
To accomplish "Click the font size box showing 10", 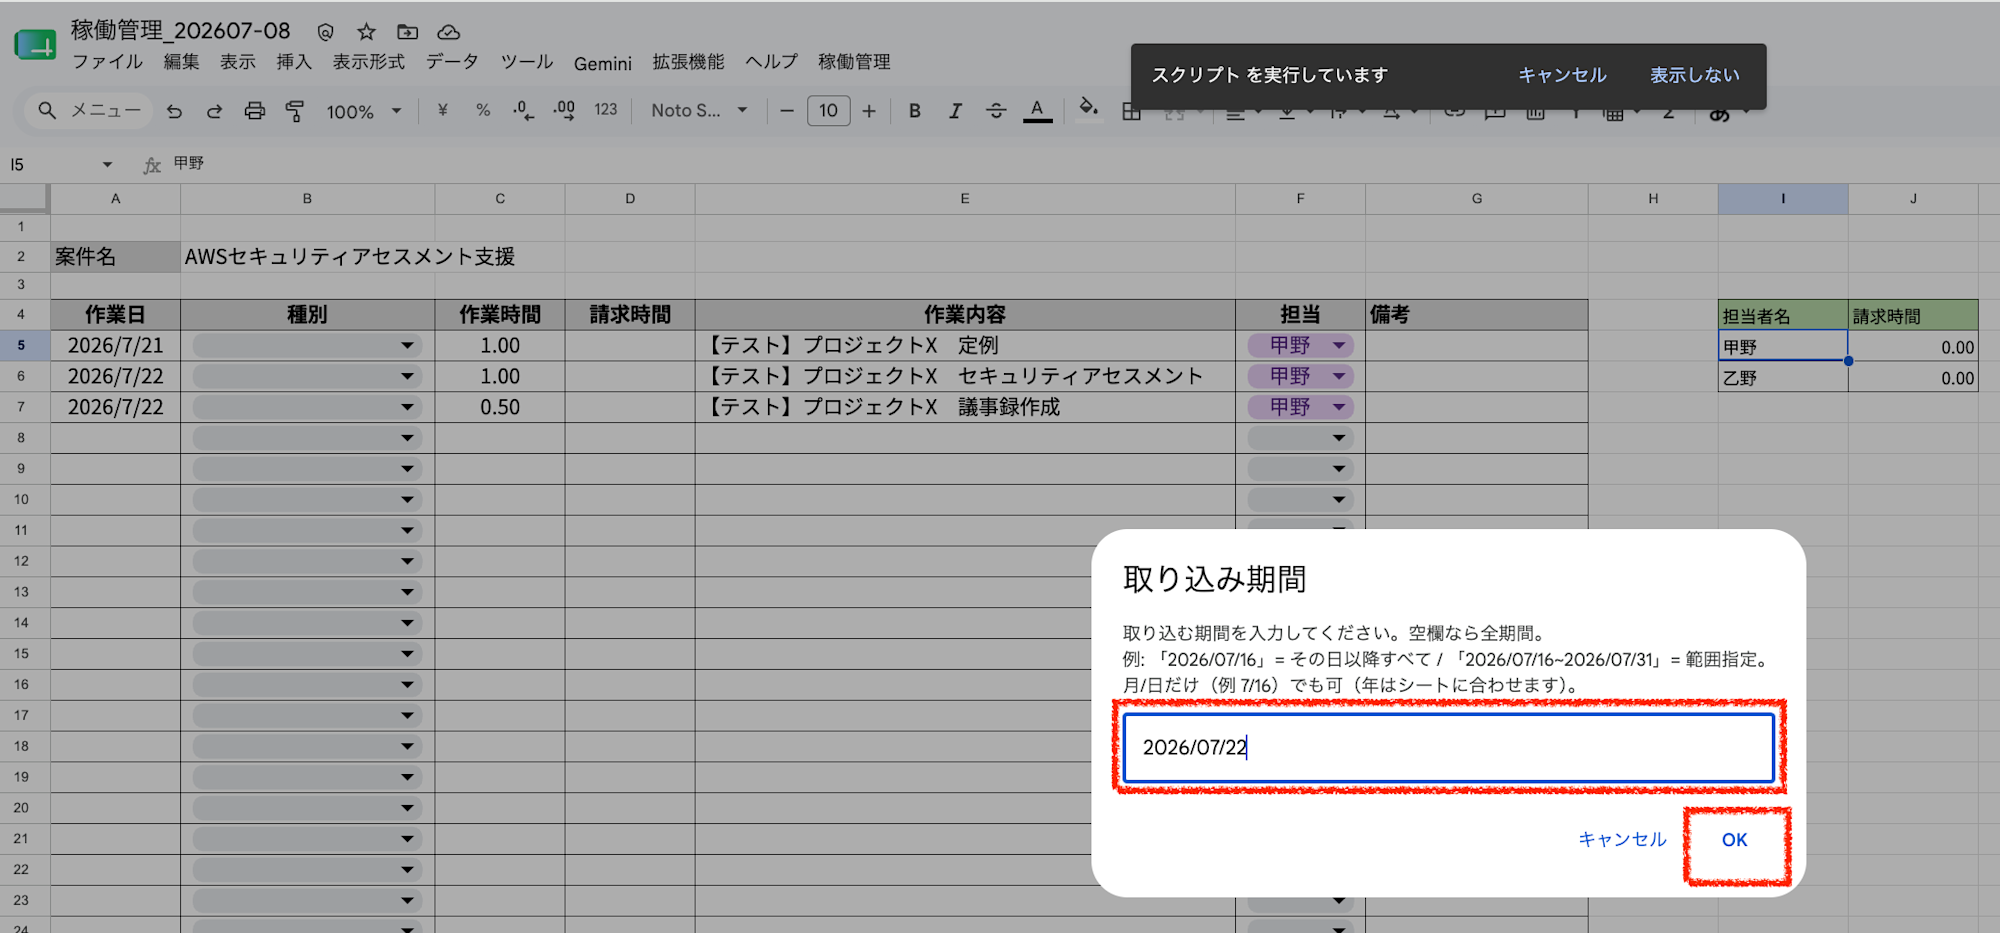I will pyautogui.click(x=828, y=111).
